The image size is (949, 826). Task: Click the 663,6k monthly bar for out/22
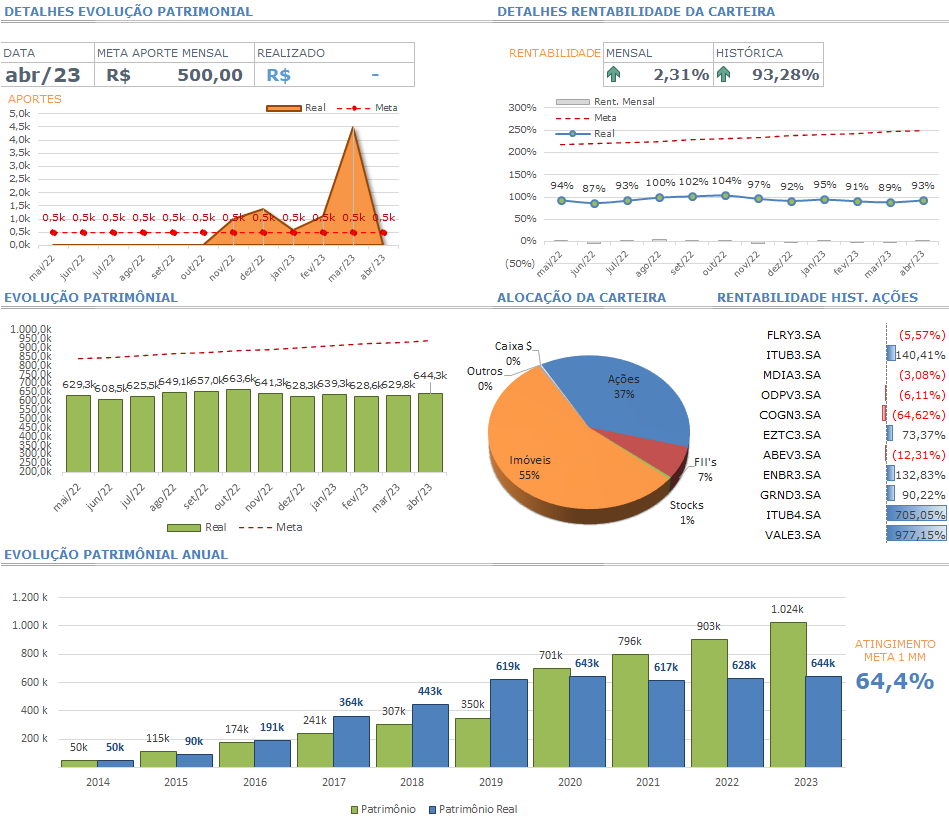coord(238,431)
